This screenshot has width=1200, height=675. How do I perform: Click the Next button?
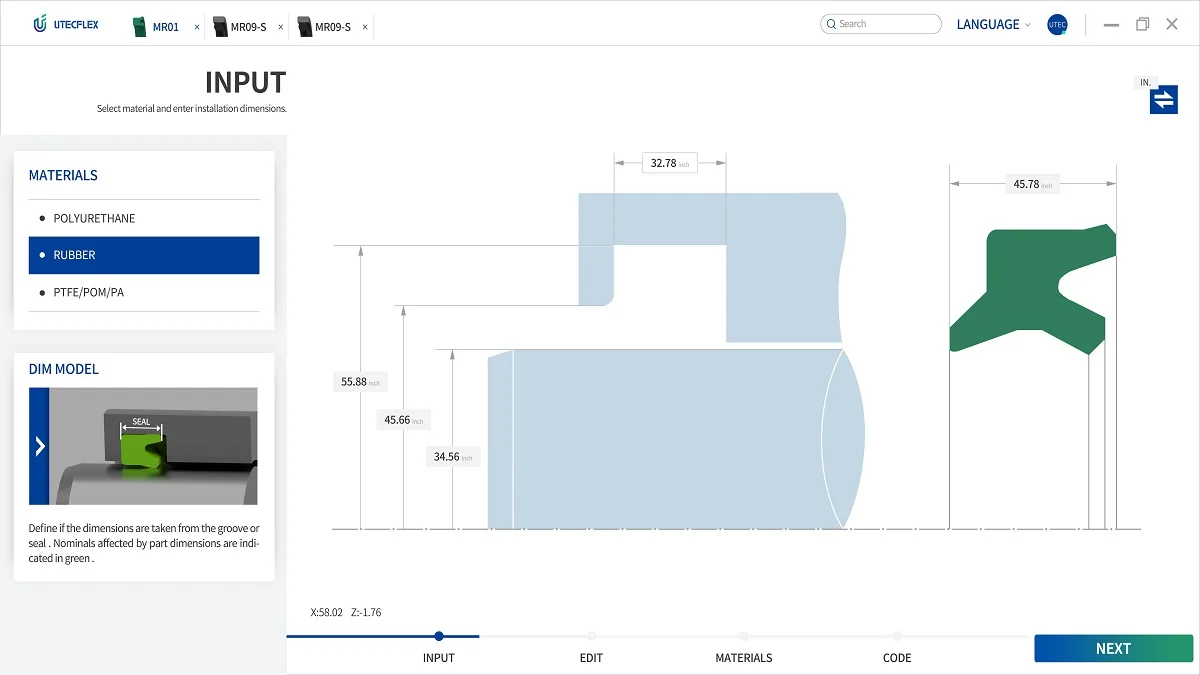click(1113, 648)
